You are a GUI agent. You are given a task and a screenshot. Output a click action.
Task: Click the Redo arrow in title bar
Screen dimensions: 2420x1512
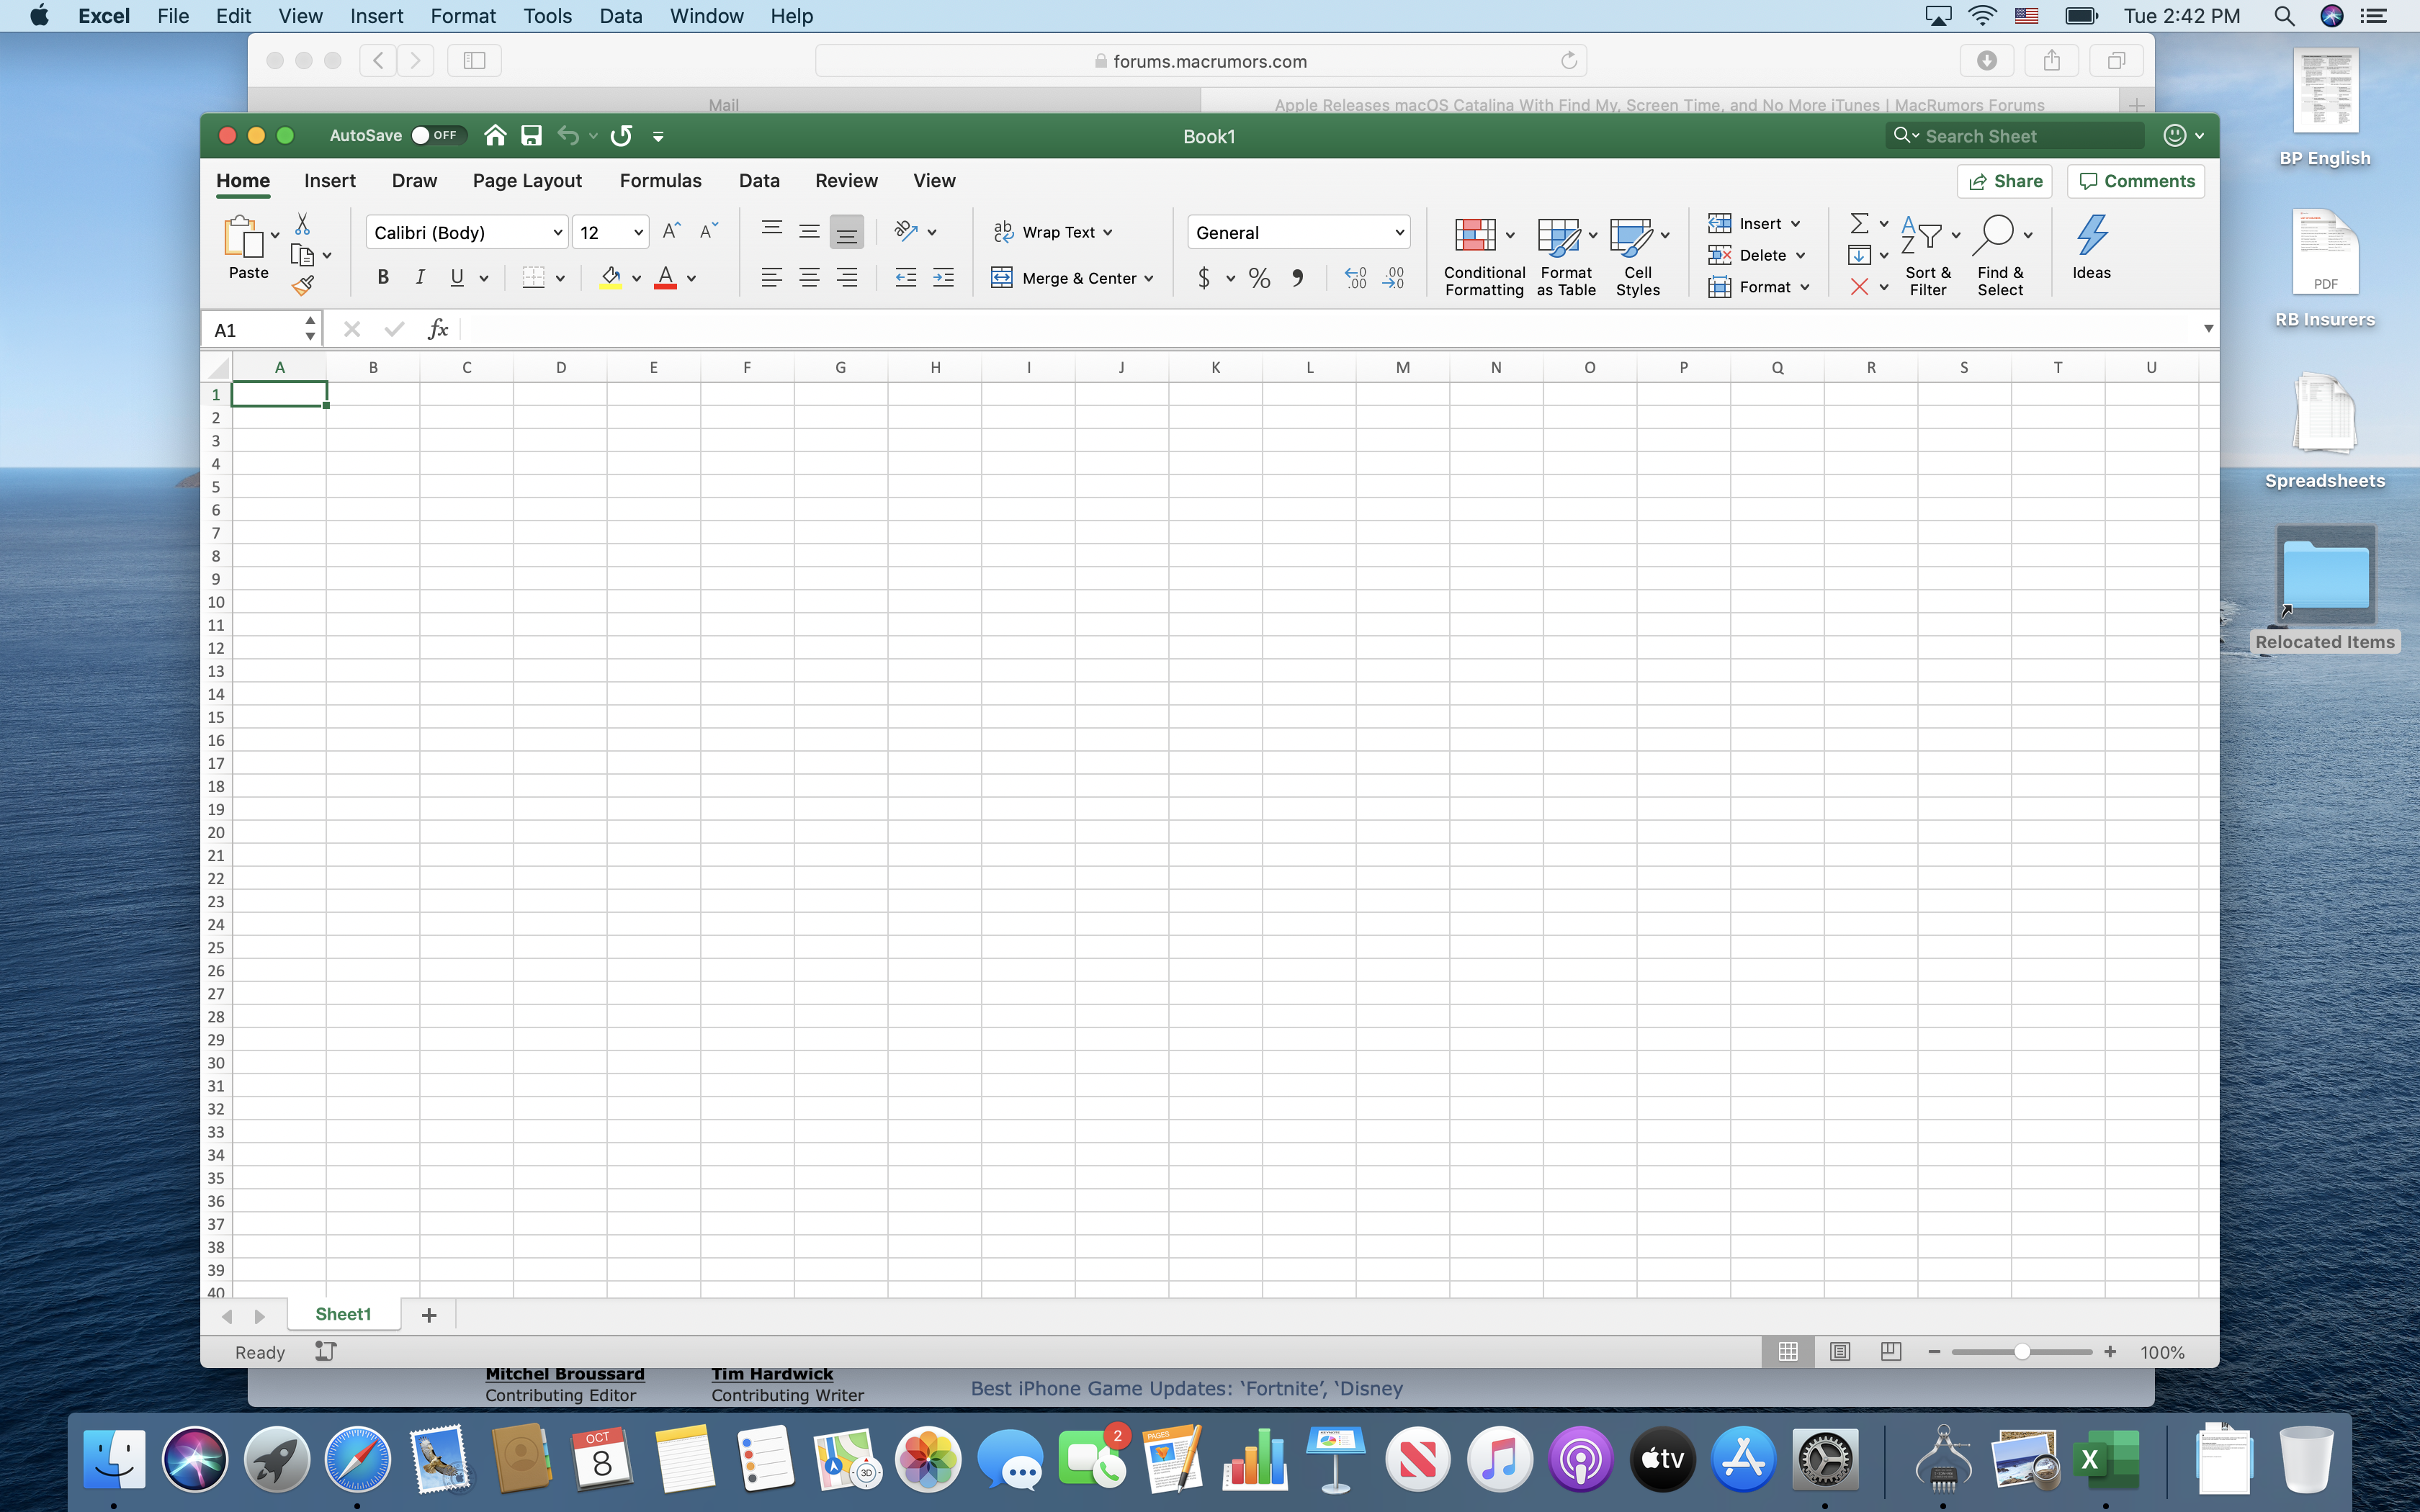pyautogui.click(x=621, y=135)
